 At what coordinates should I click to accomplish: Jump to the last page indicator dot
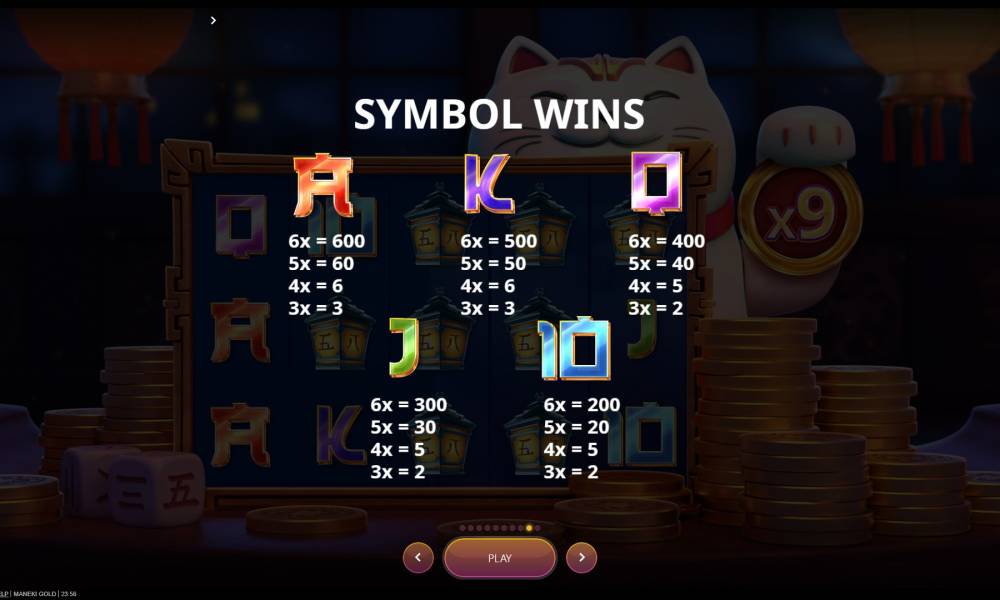538,528
